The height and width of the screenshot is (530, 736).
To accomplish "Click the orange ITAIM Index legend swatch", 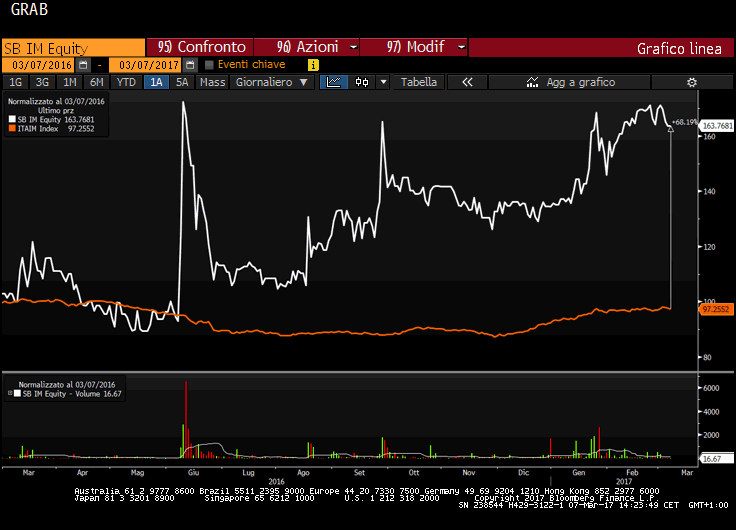I will click(12, 129).
